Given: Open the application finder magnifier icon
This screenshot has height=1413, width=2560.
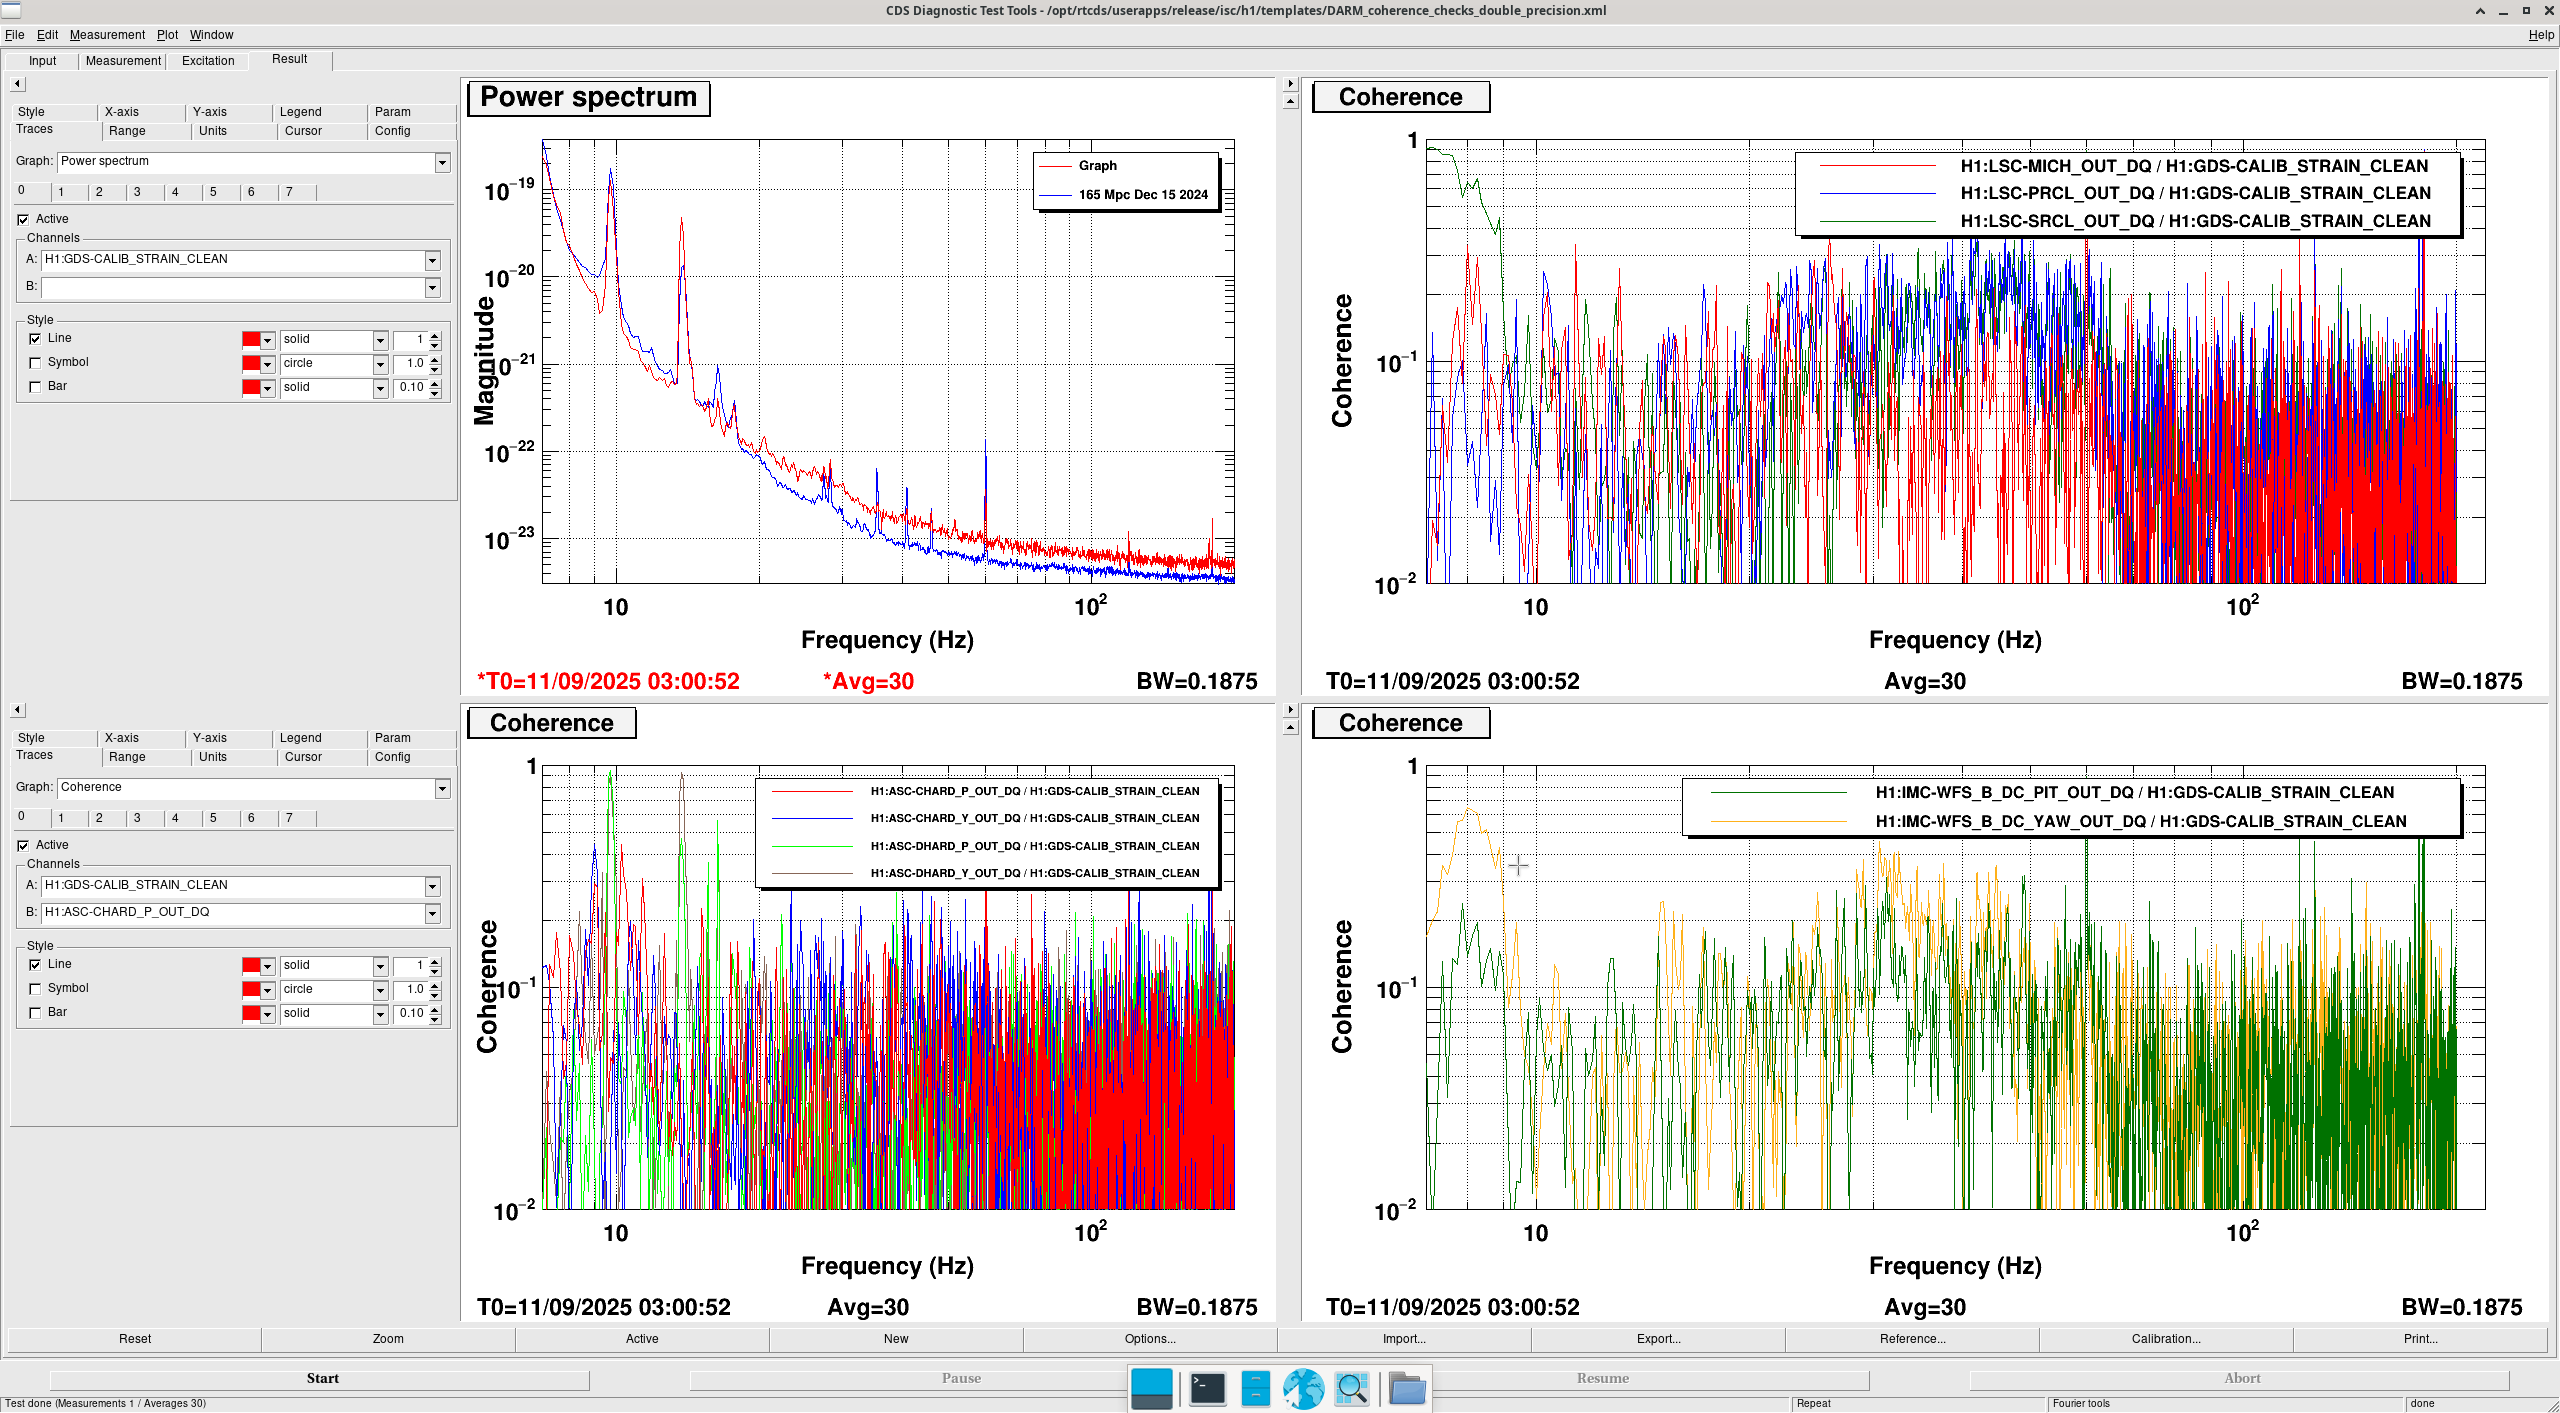Looking at the screenshot, I should point(1351,1388).
